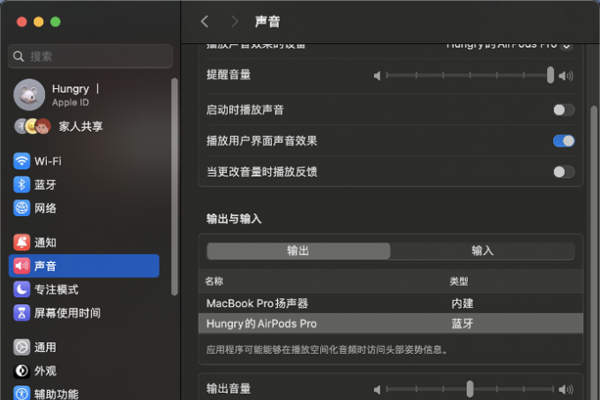Open 外观 sidebar item

(x=84, y=371)
